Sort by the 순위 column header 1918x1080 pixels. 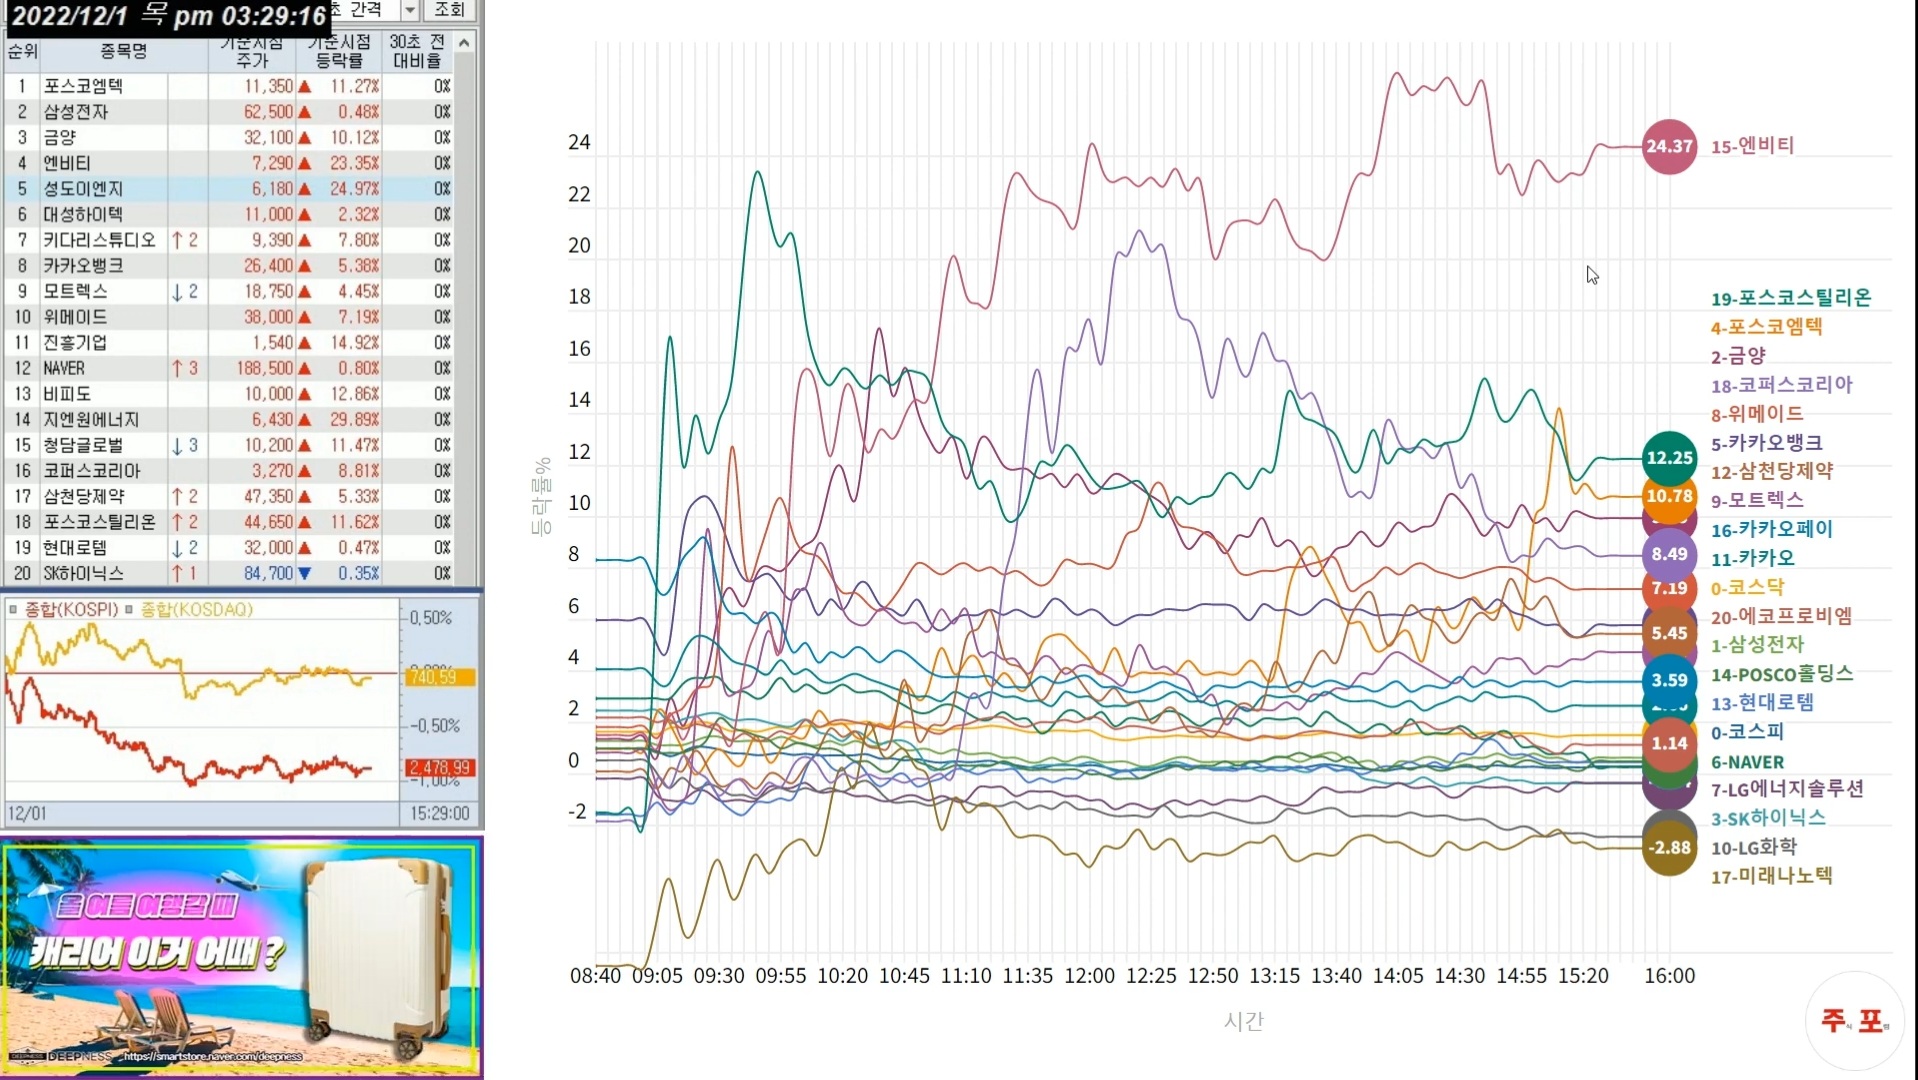pos(22,51)
